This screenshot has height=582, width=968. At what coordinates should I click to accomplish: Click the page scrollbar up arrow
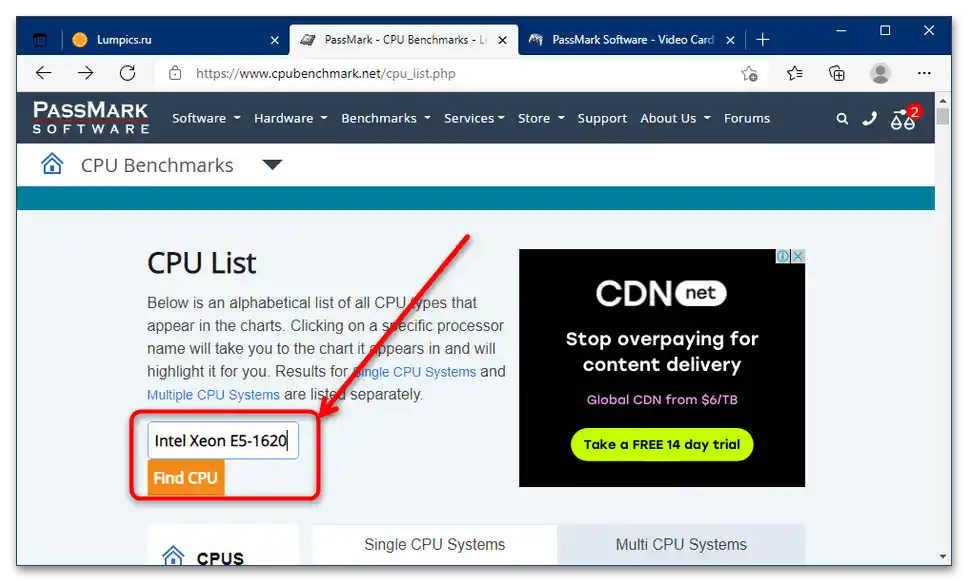[942, 100]
